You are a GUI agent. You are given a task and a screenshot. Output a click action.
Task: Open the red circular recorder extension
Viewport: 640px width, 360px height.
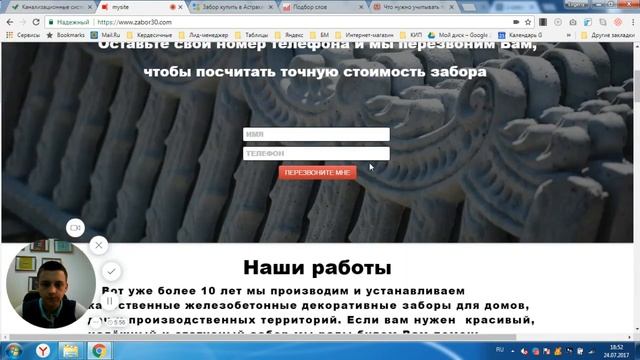click(618, 22)
